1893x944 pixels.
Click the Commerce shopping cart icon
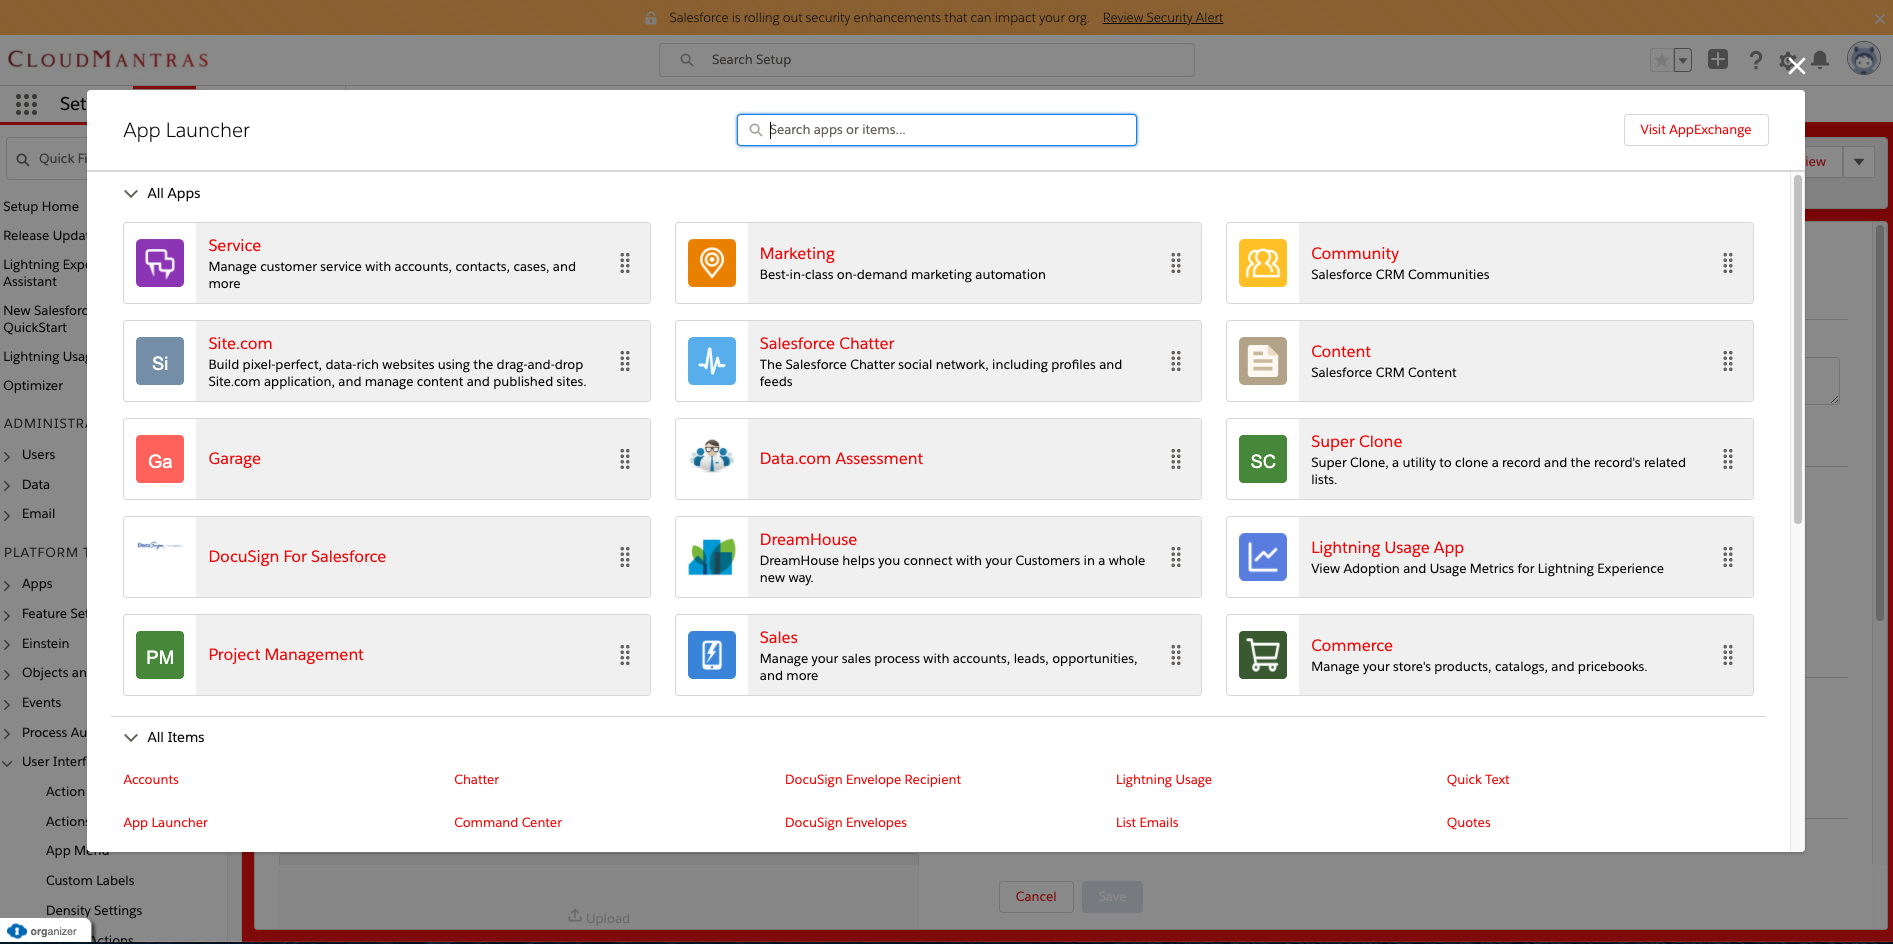coord(1262,655)
